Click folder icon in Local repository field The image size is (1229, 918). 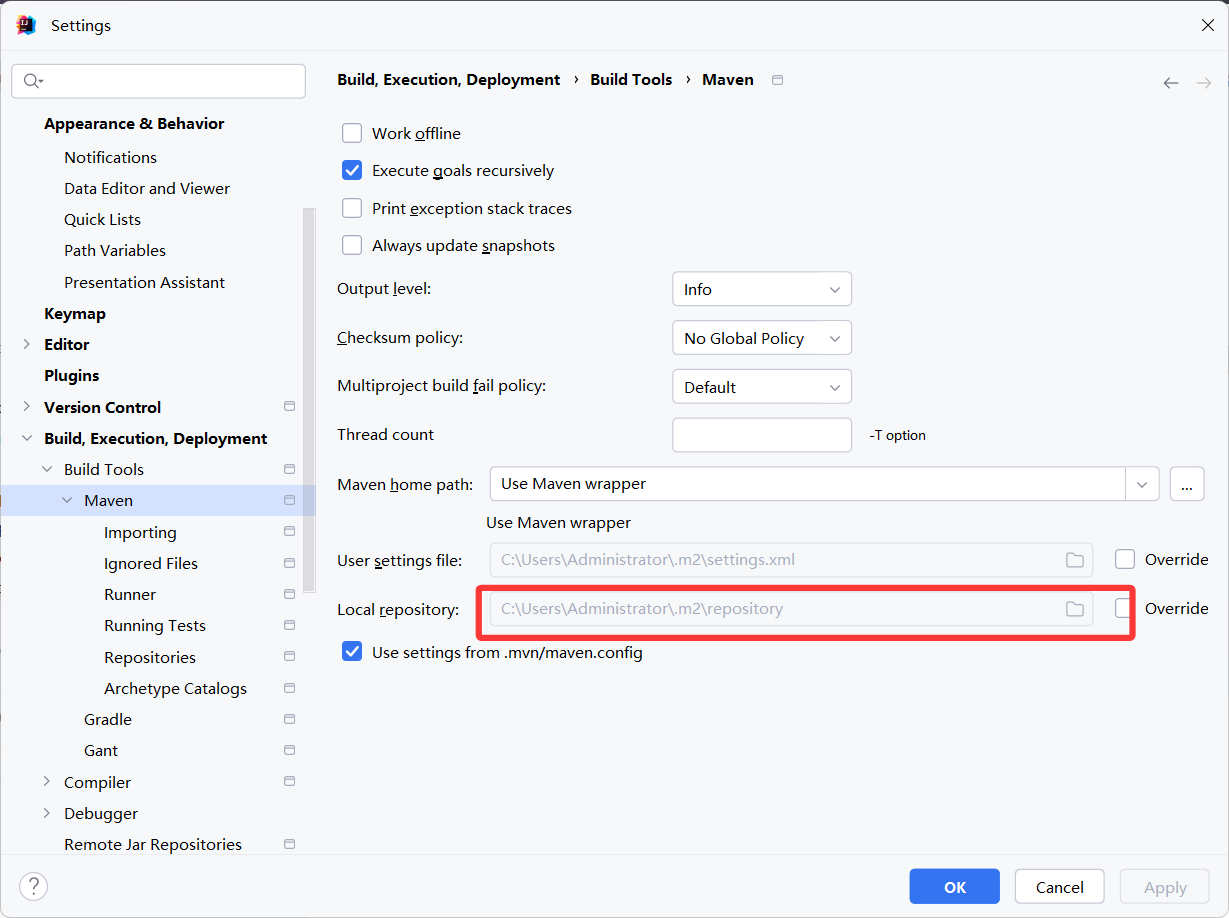(1075, 609)
